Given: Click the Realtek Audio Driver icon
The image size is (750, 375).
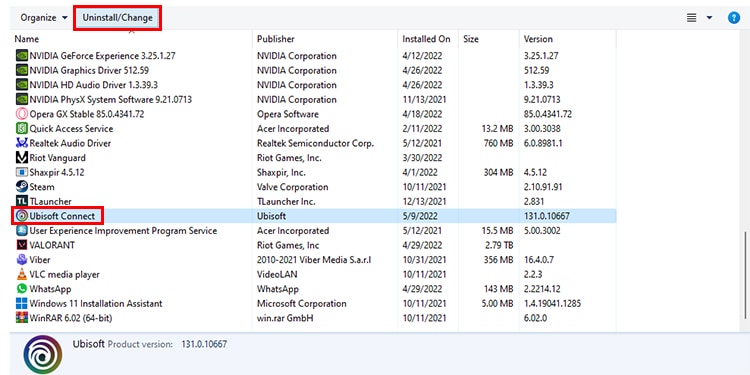Looking at the screenshot, I should (x=22, y=143).
